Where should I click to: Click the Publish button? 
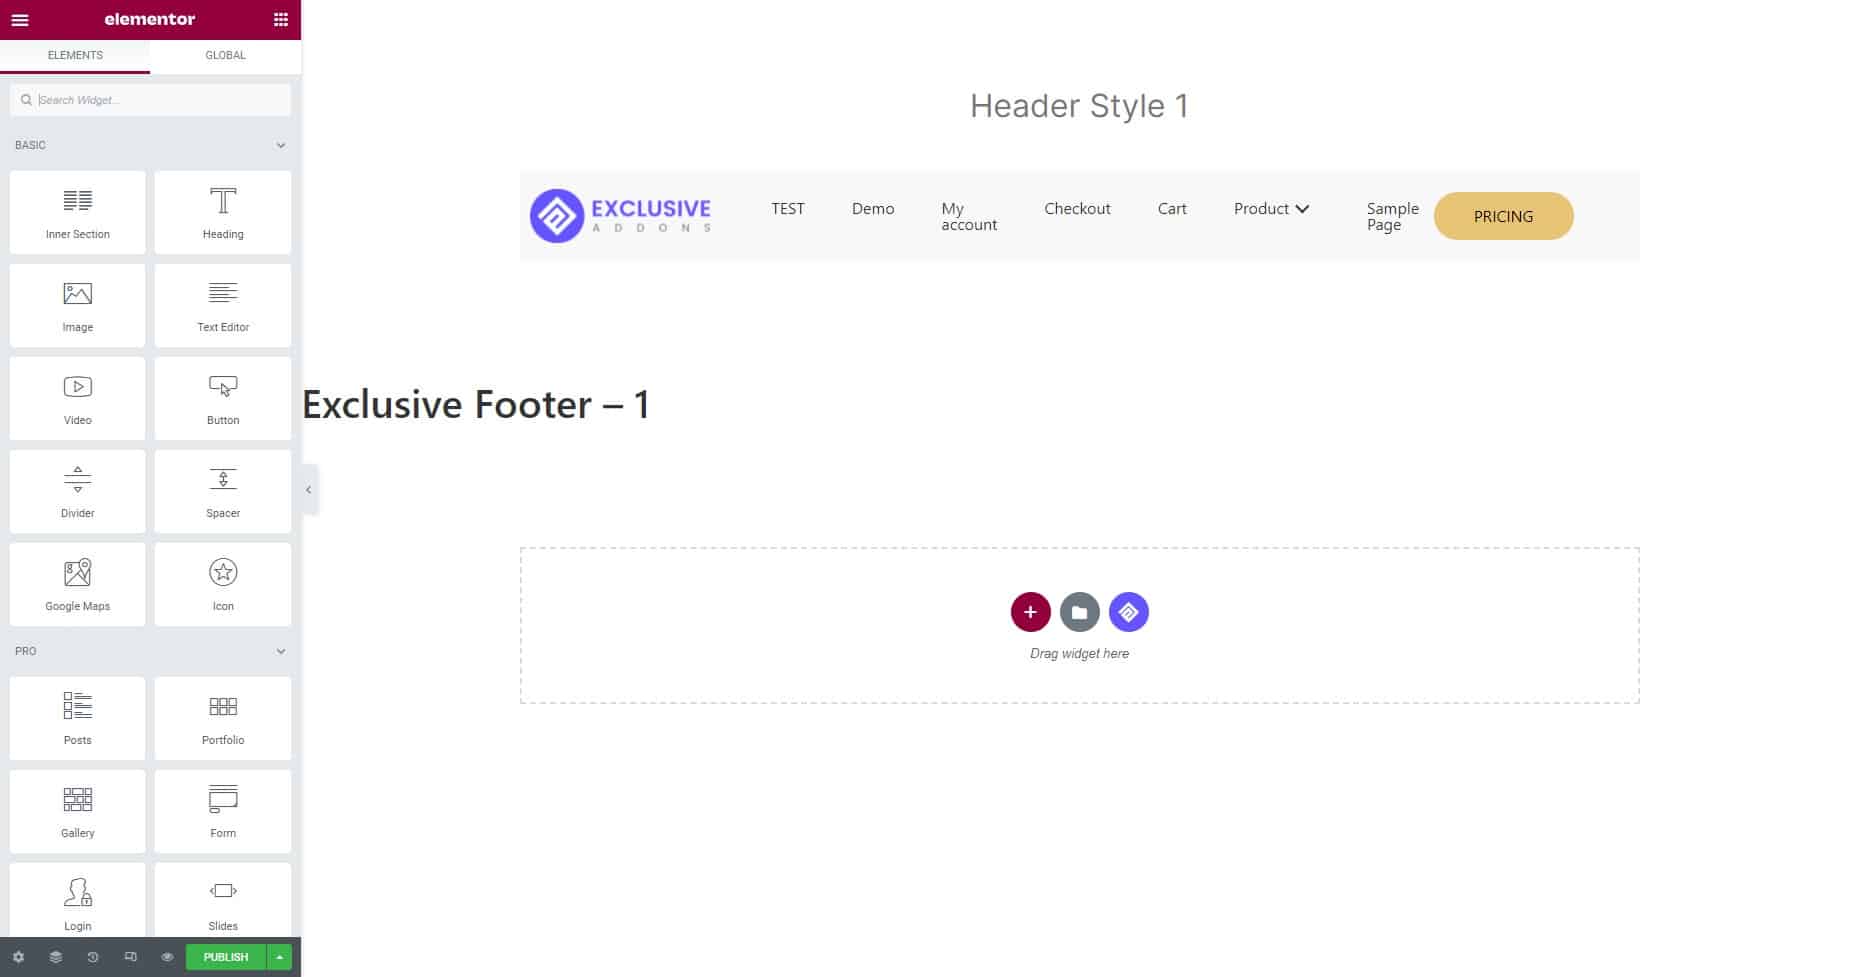226,957
